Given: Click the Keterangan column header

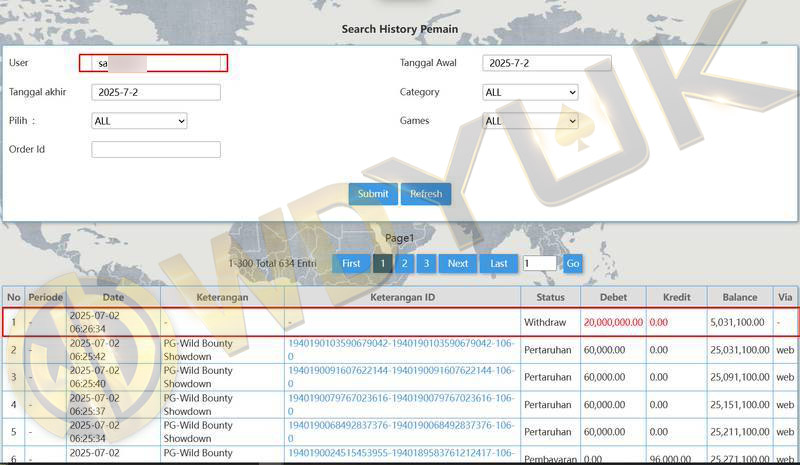Looking at the screenshot, I should click(222, 297).
